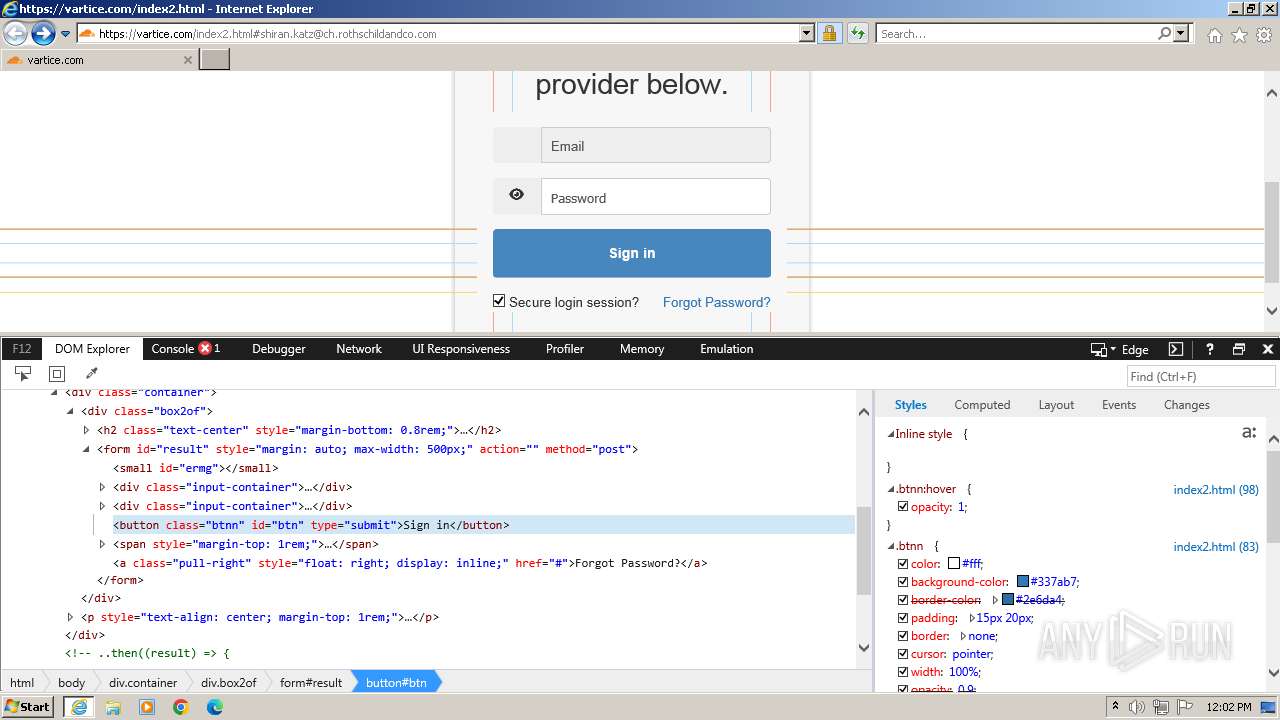Image resolution: width=1280 pixels, height=720 pixels.
Task: Open the Layout styles tab
Action: 1056,405
